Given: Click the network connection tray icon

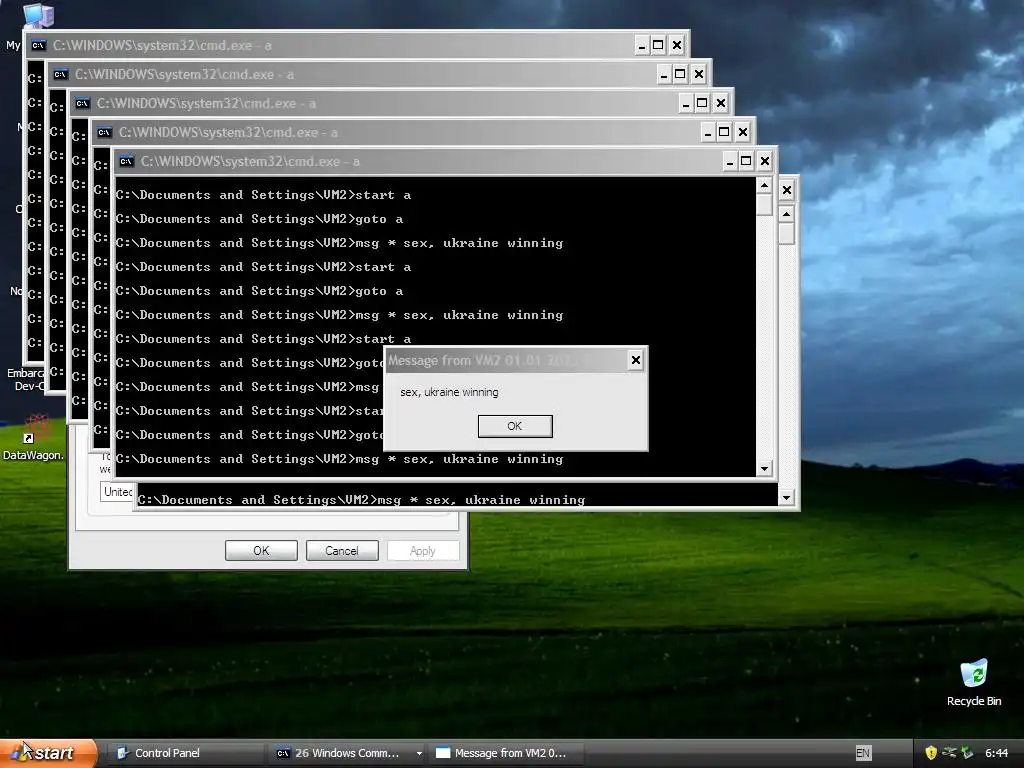Looking at the screenshot, I should (x=949, y=753).
